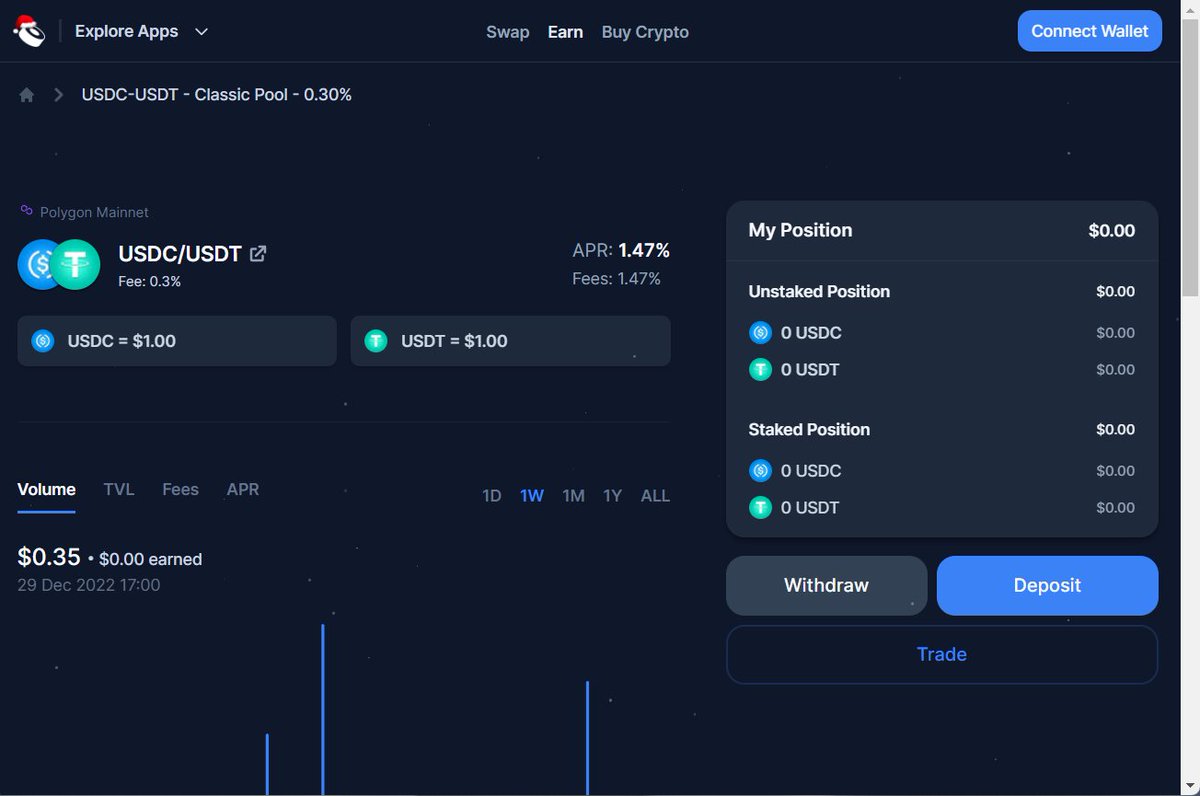Click the breadcrumb chevron separator

[59, 95]
